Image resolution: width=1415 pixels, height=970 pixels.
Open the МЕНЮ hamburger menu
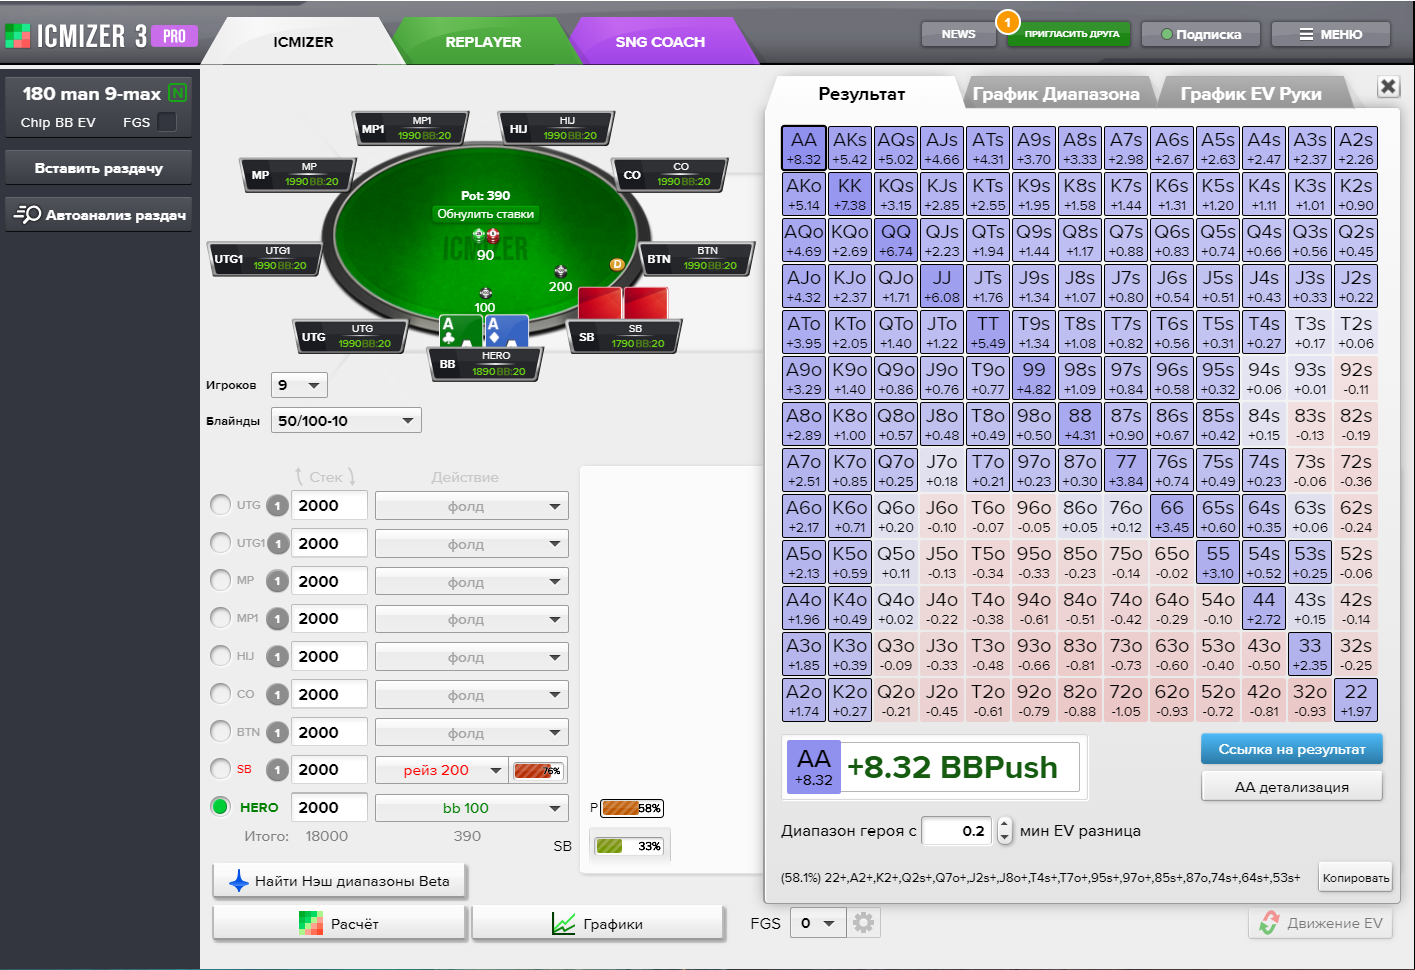tap(1331, 34)
